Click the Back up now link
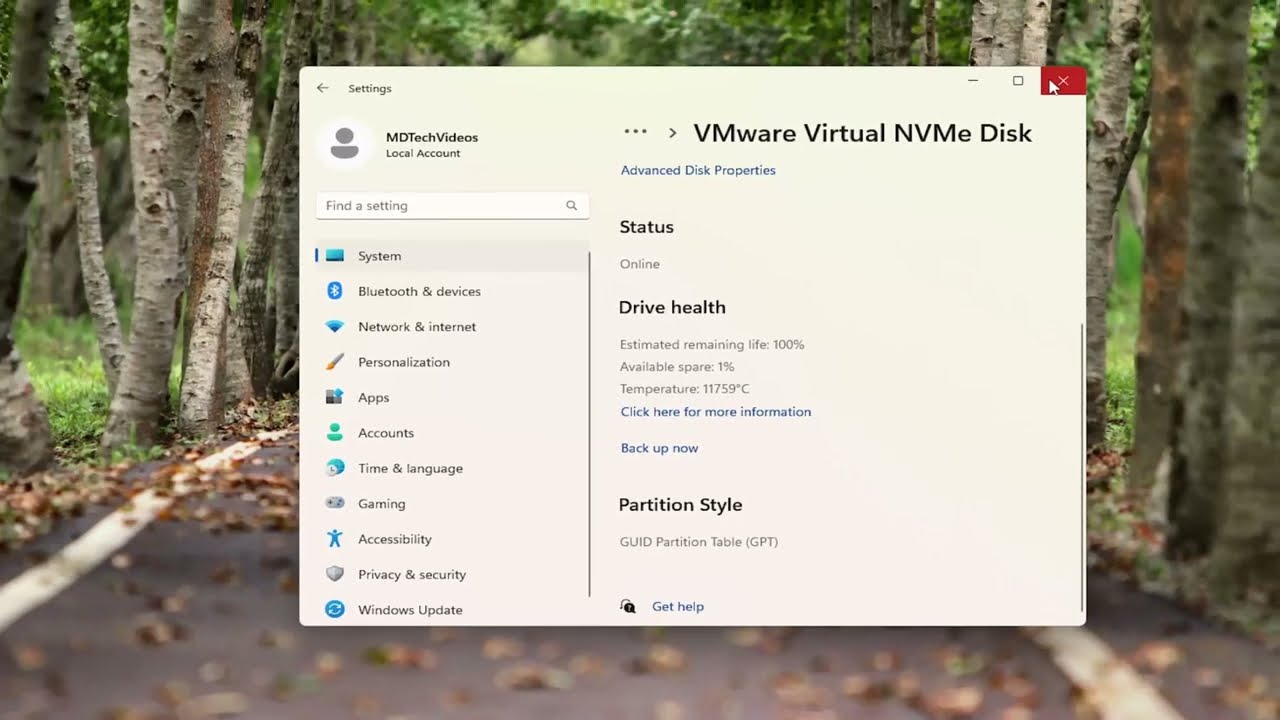 coord(659,448)
